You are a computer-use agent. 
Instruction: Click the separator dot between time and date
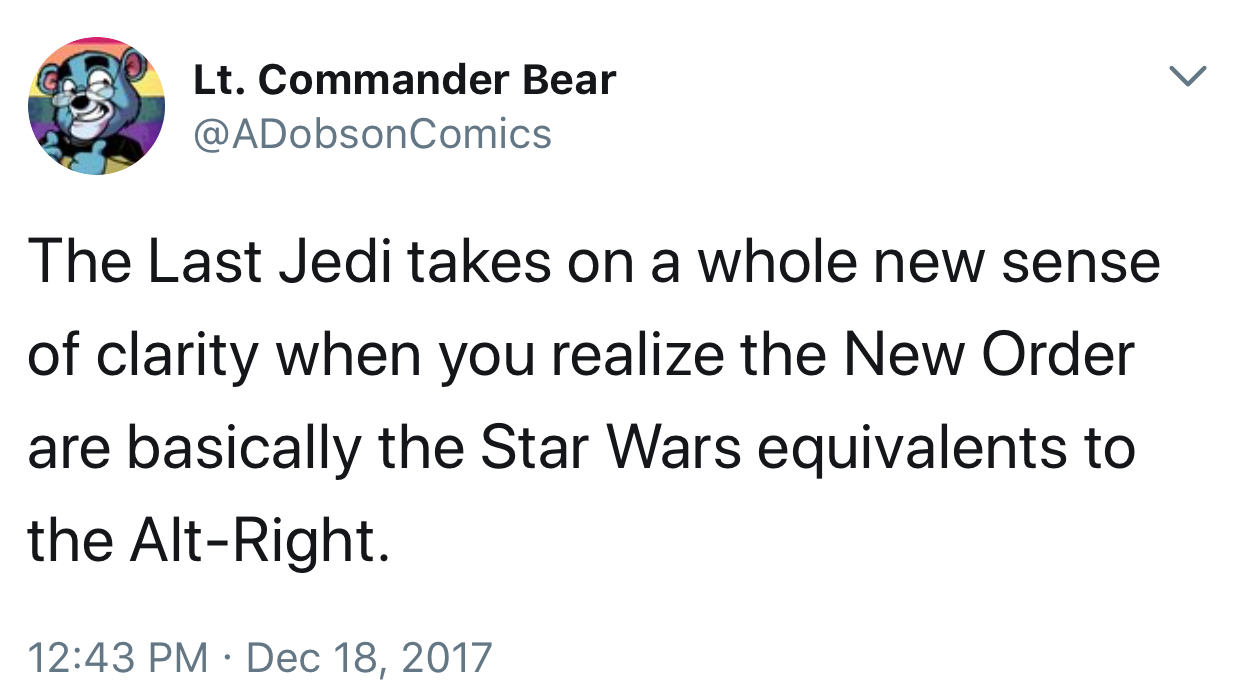(x=227, y=658)
